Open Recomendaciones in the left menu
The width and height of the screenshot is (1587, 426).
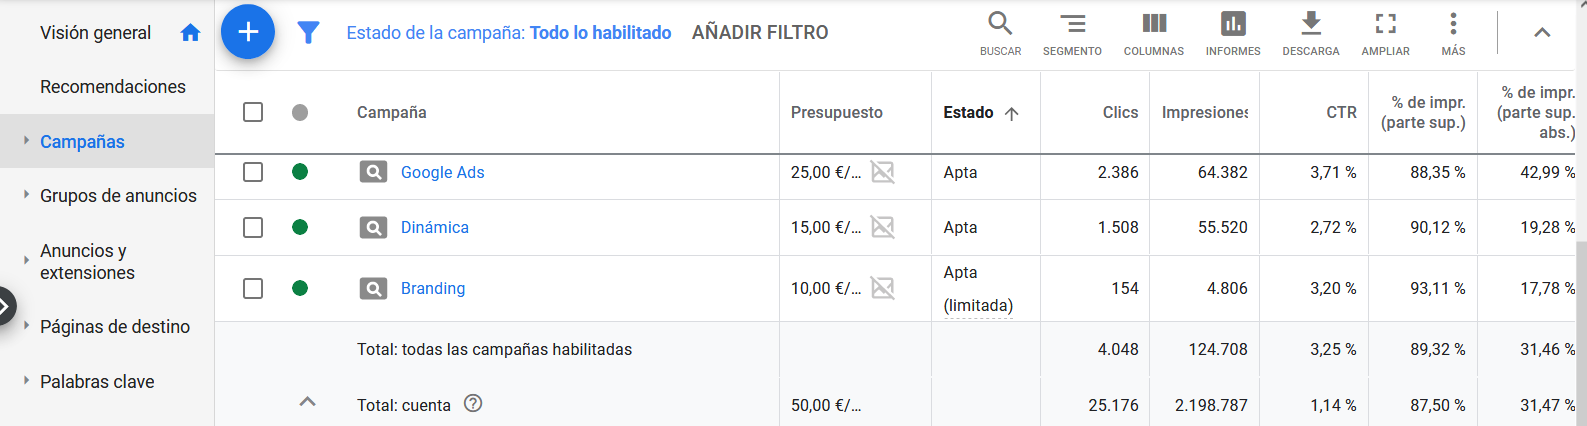click(113, 87)
